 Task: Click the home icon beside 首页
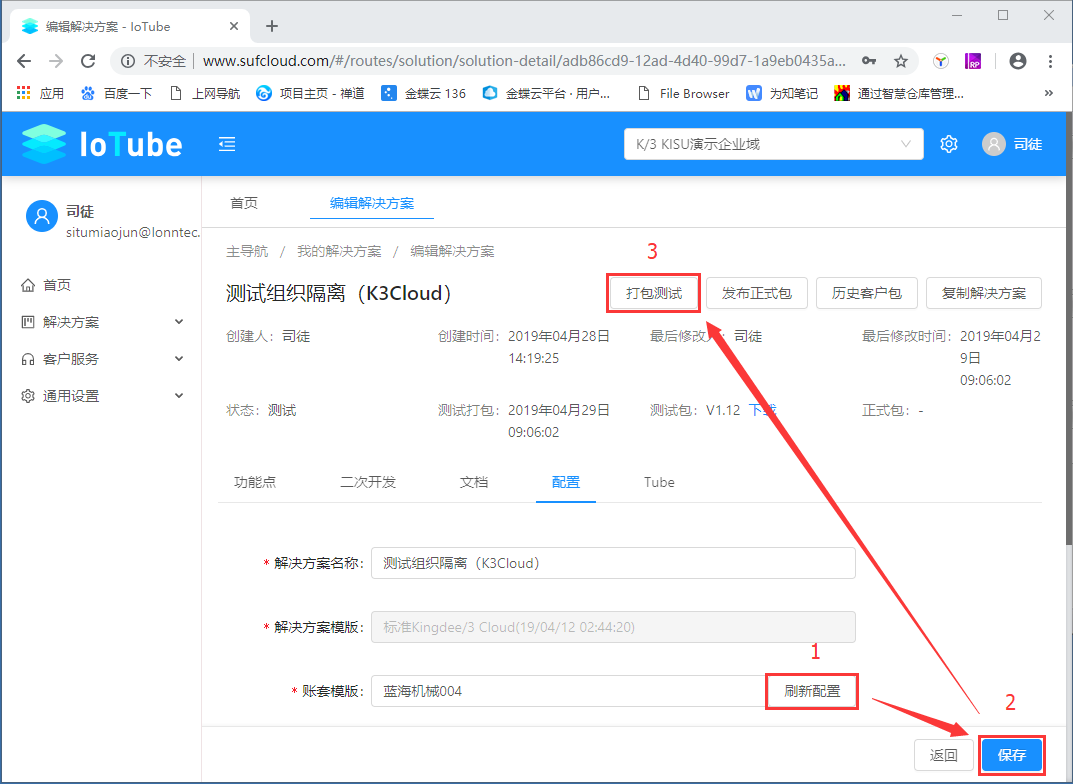point(28,285)
